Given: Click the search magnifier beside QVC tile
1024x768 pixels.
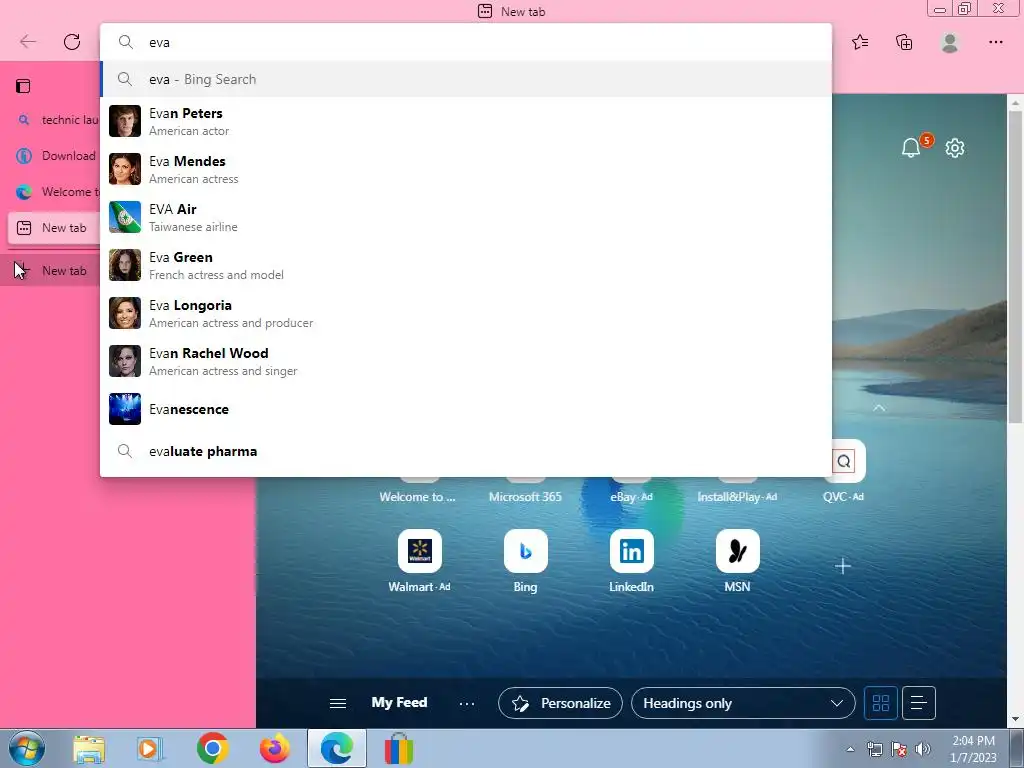Looking at the screenshot, I should pyautogui.click(x=844, y=461).
